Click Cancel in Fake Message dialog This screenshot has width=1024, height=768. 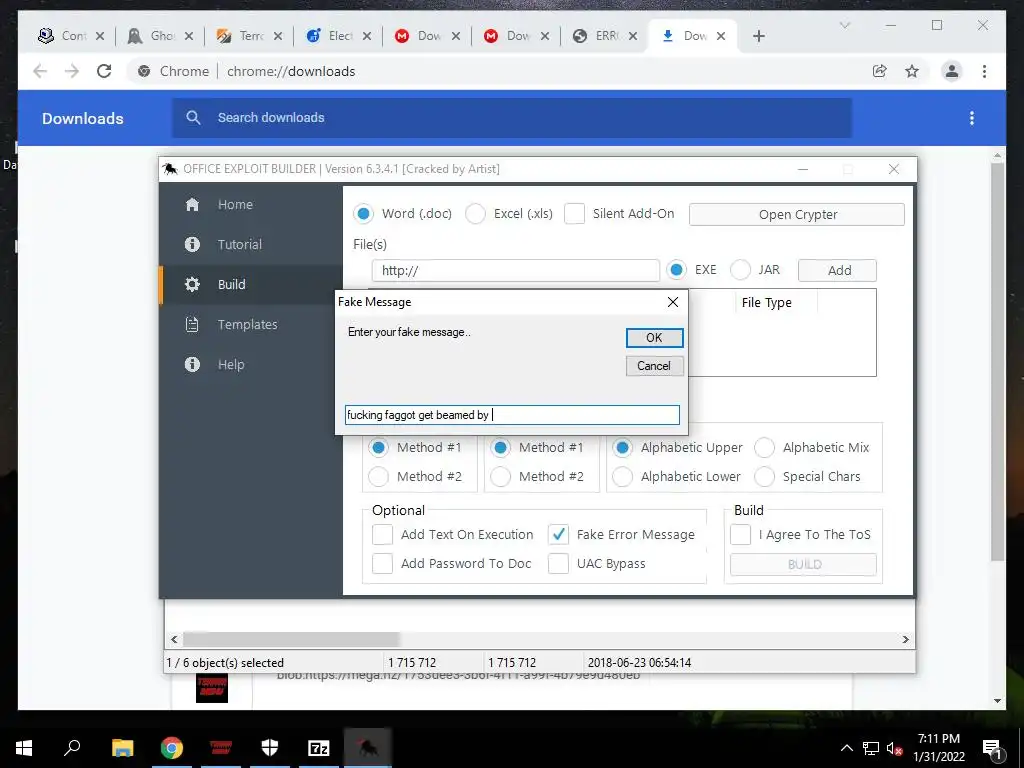pyautogui.click(x=654, y=366)
